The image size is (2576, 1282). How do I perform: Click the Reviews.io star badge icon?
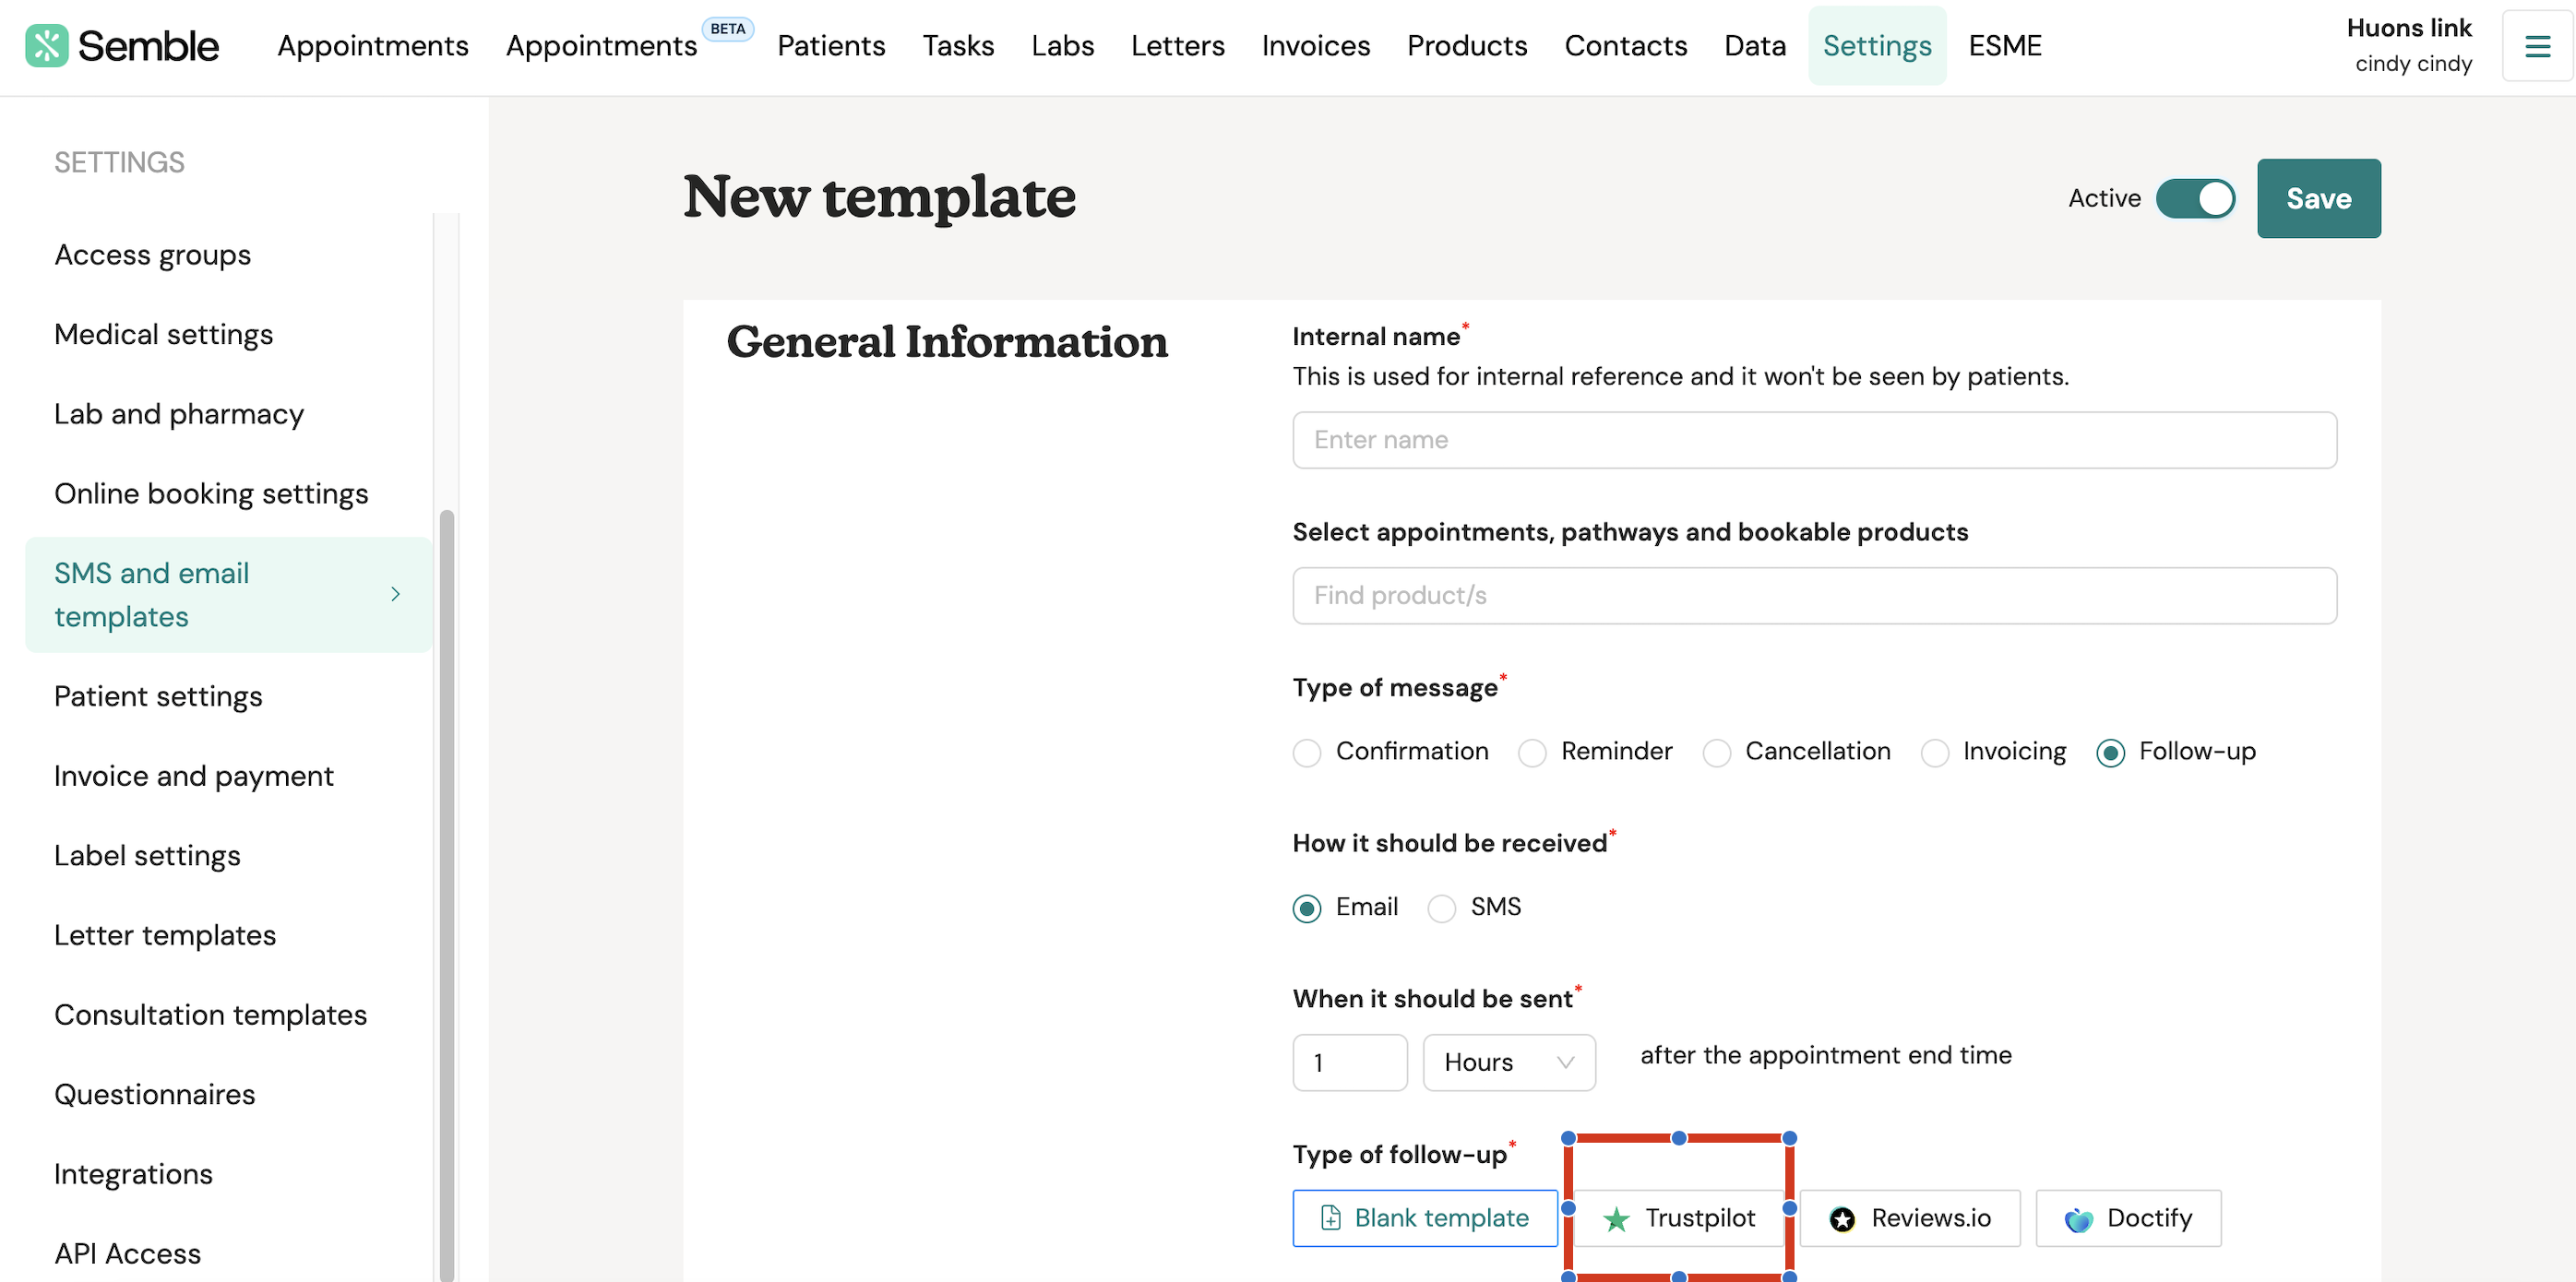[1842, 1219]
